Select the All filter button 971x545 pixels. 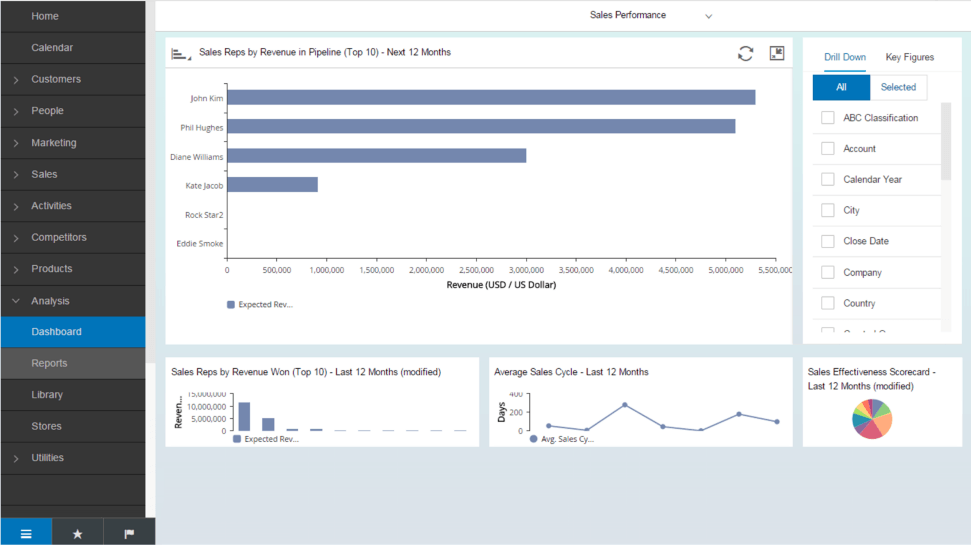[x=841, y=87]
